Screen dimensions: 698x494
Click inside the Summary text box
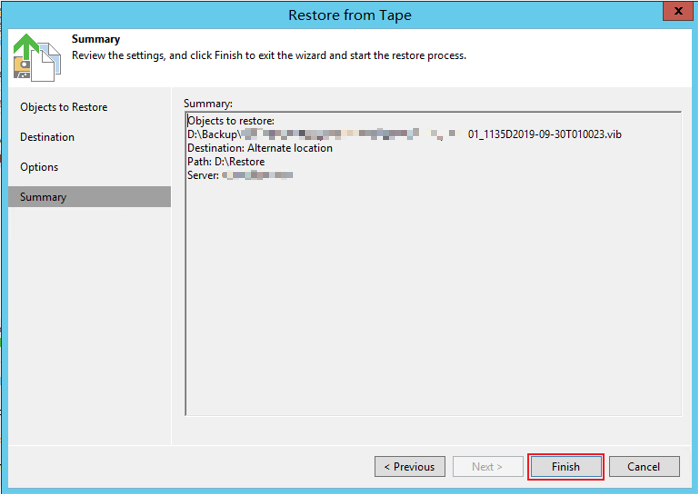point(433,263)
